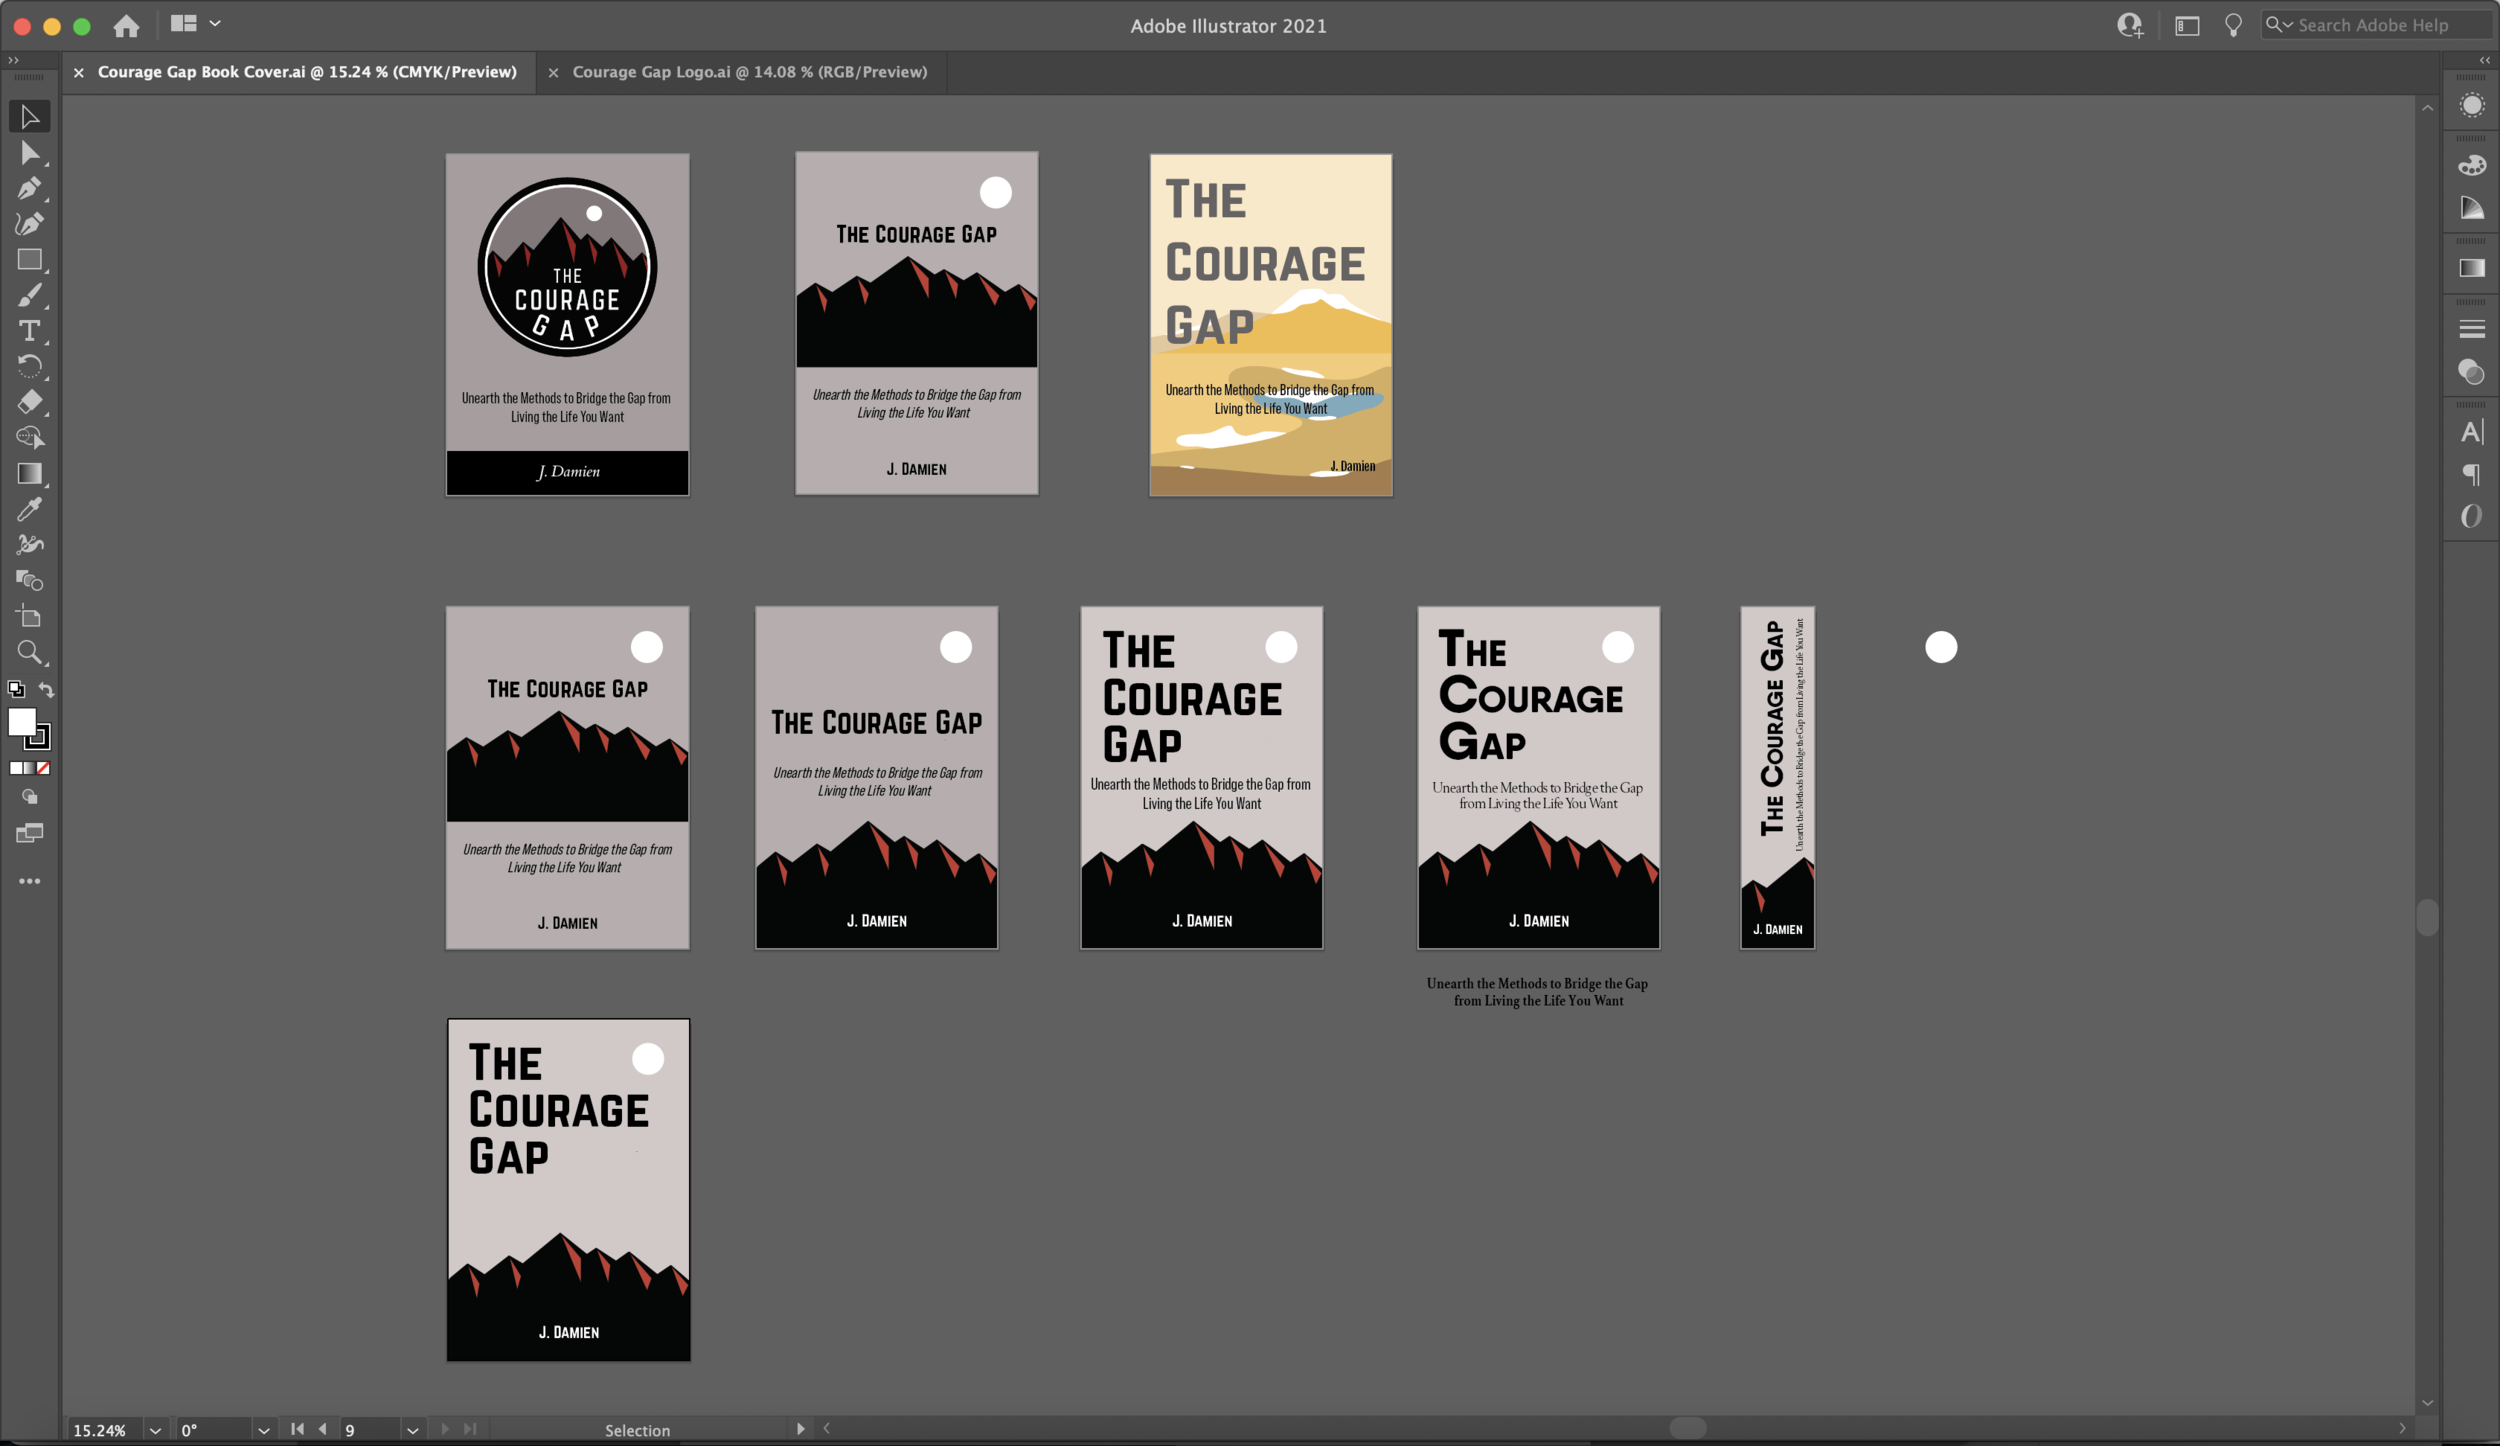Image resolution: width=2500 pixels, height=1446 pixels.
Task: Go to first artboard button
Action: [x=297, y=1429]
